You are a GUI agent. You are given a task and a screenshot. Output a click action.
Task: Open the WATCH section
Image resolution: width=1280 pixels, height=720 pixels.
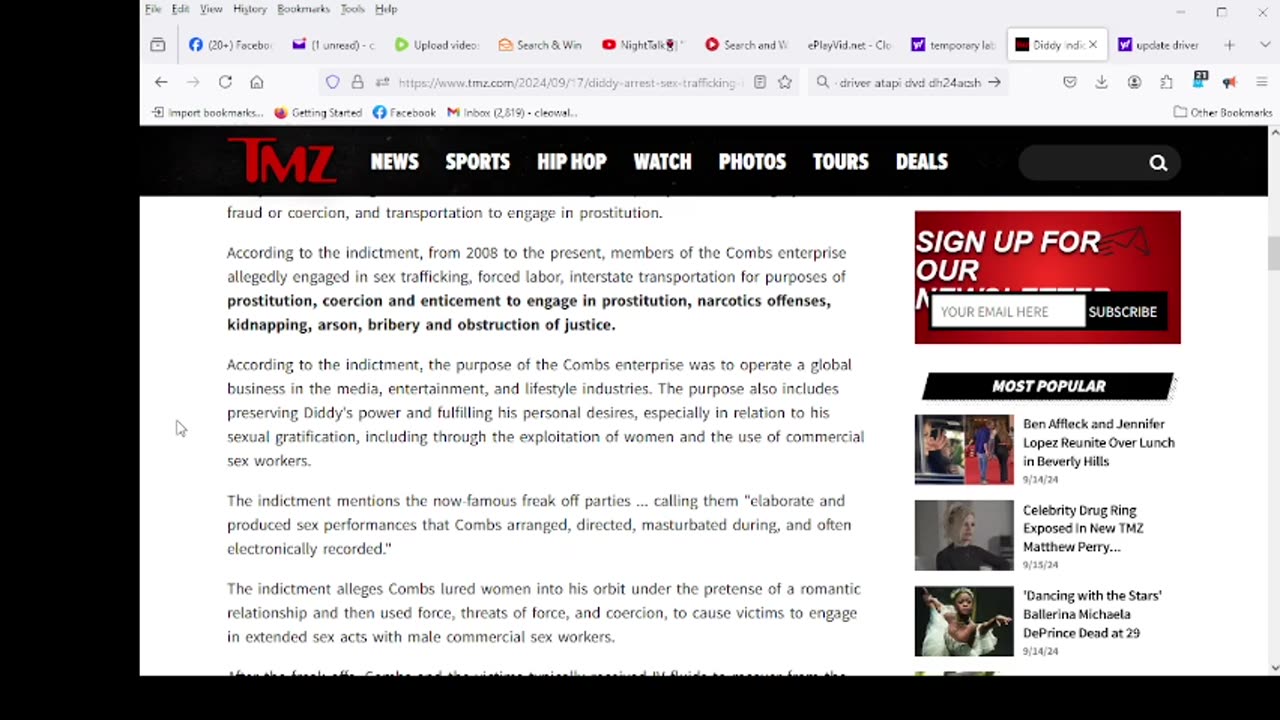coord(662,161)
